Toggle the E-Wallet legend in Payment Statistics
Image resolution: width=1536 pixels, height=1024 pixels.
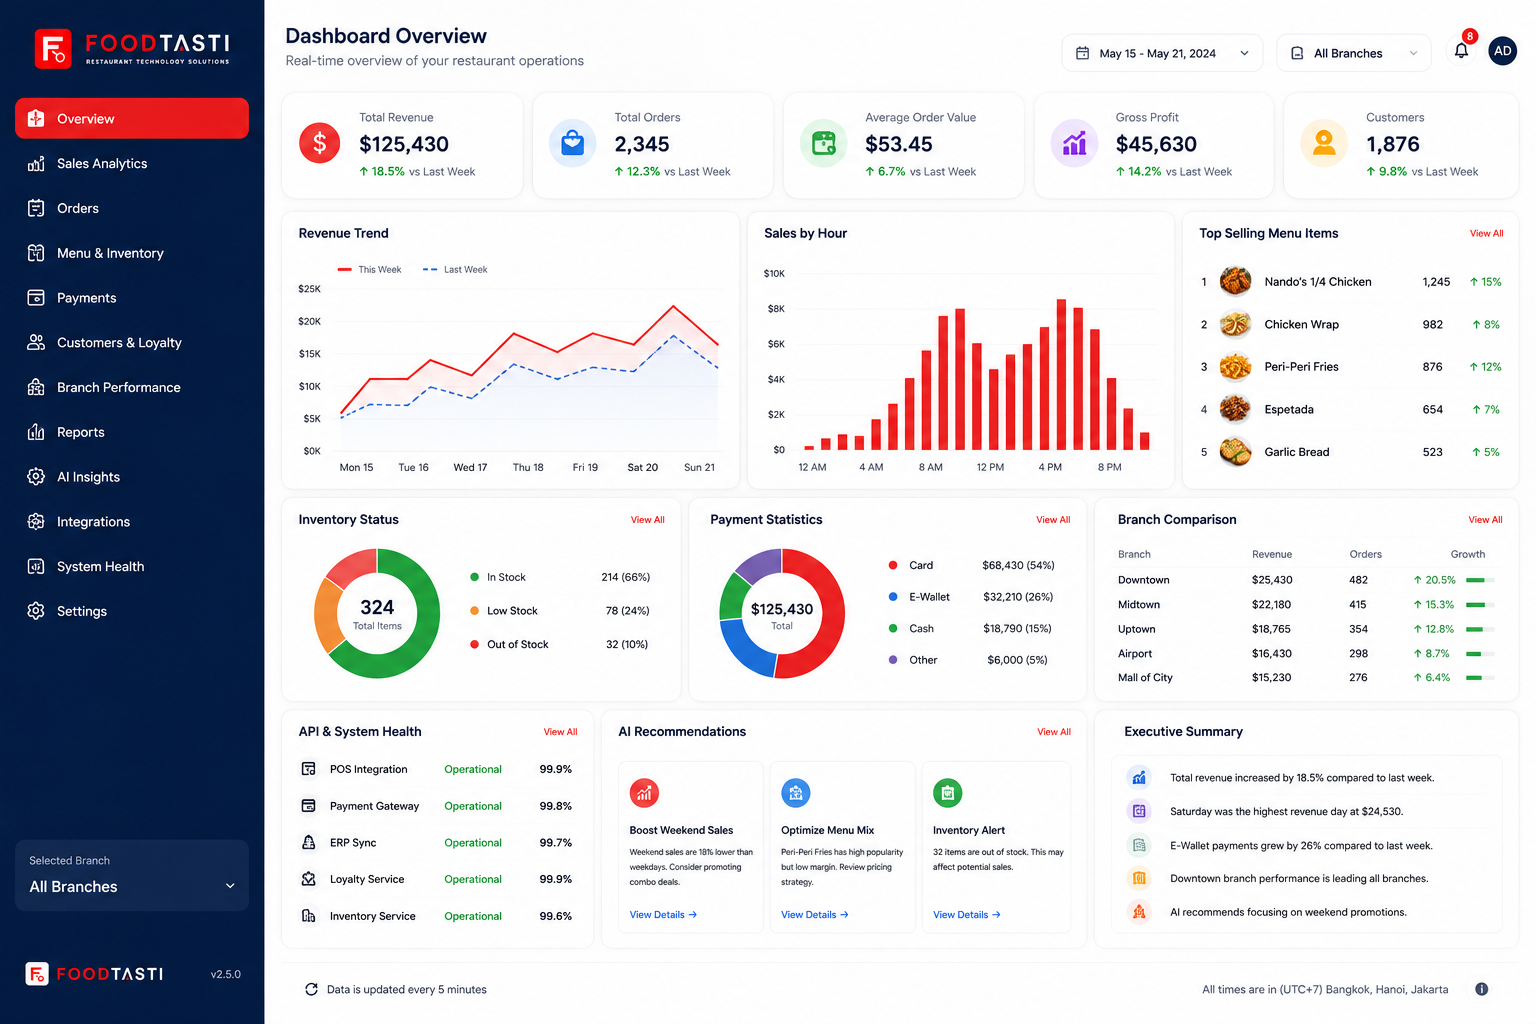(x=919, y=597)
